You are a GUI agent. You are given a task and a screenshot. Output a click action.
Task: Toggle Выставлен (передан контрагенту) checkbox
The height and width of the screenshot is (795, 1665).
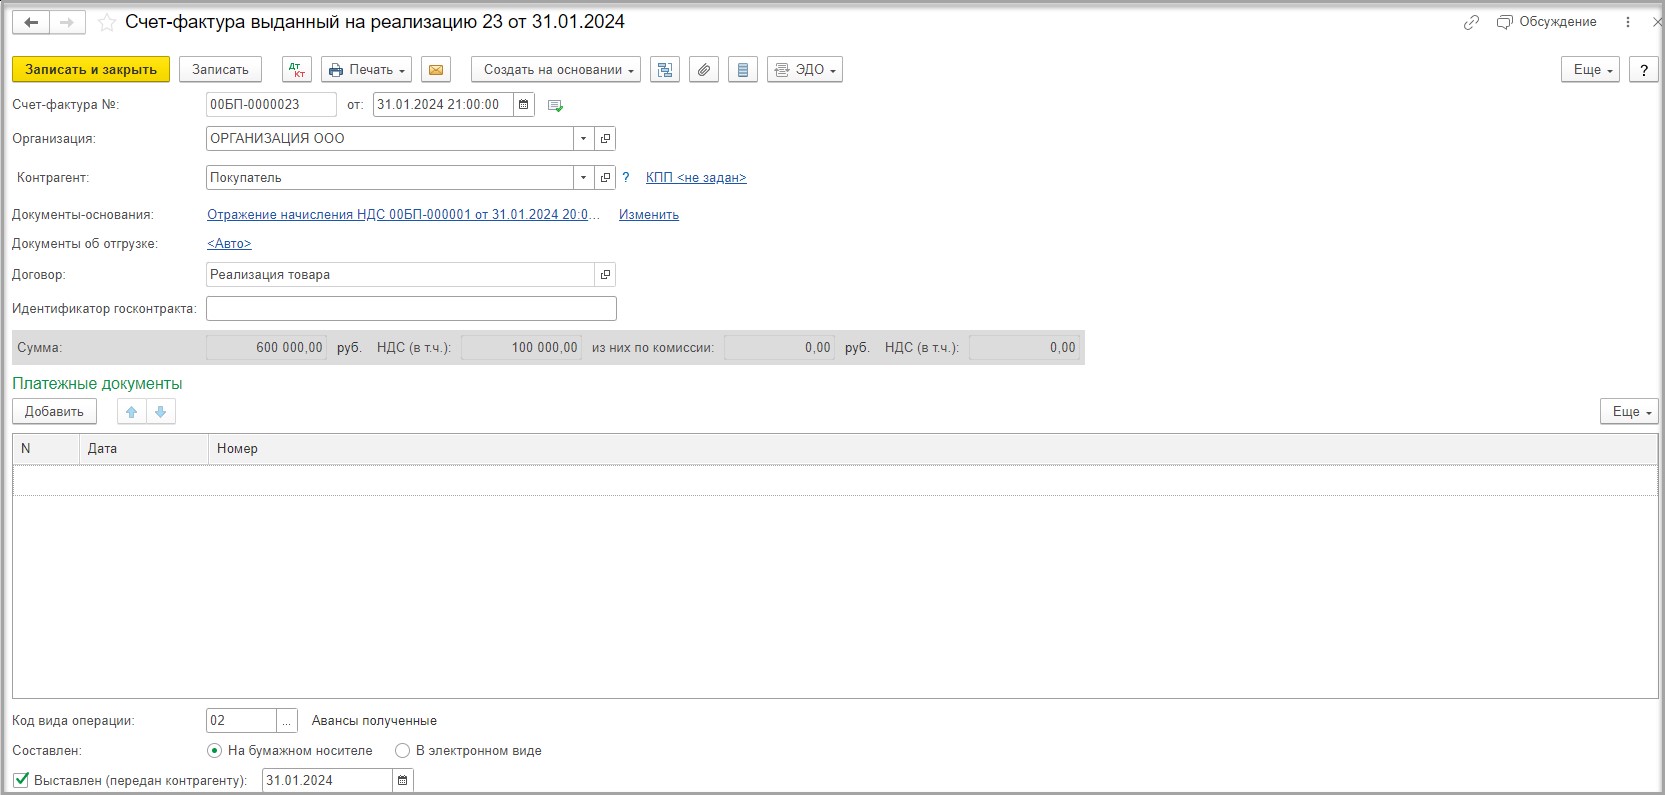(21, 779)
